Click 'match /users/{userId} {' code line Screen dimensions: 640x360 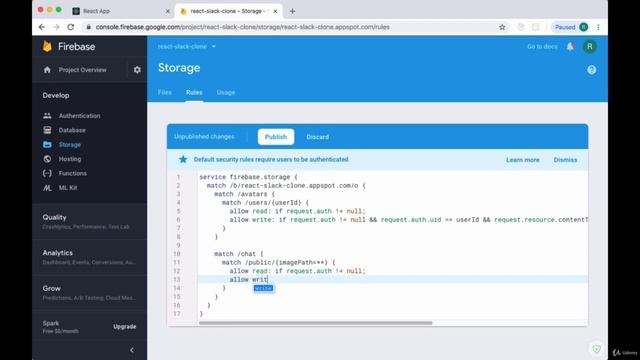[x=265, y=203]
